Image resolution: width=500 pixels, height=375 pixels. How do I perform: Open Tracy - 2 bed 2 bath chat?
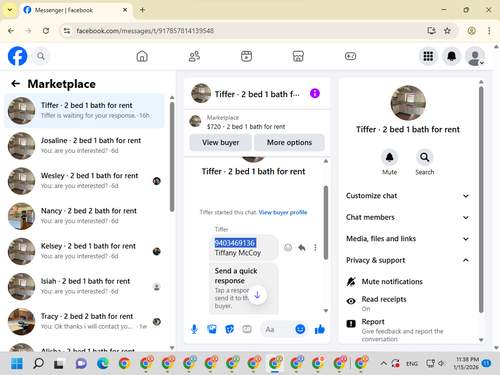point(84,321)
